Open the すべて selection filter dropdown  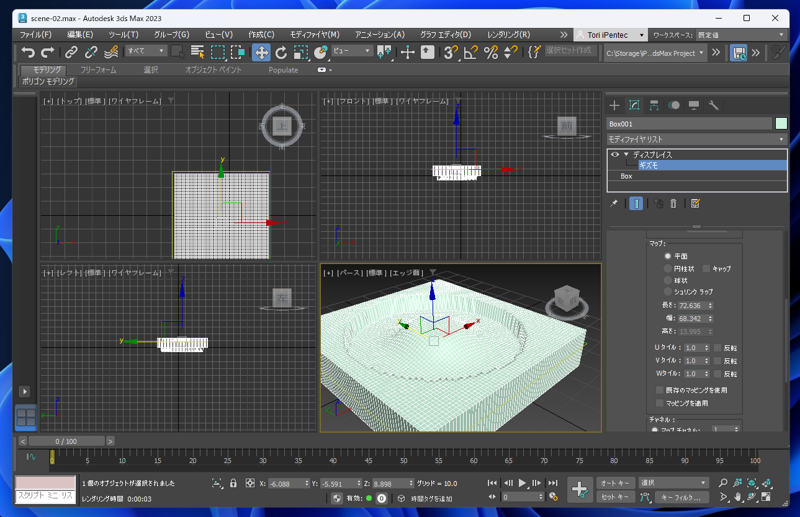(146, 51)
